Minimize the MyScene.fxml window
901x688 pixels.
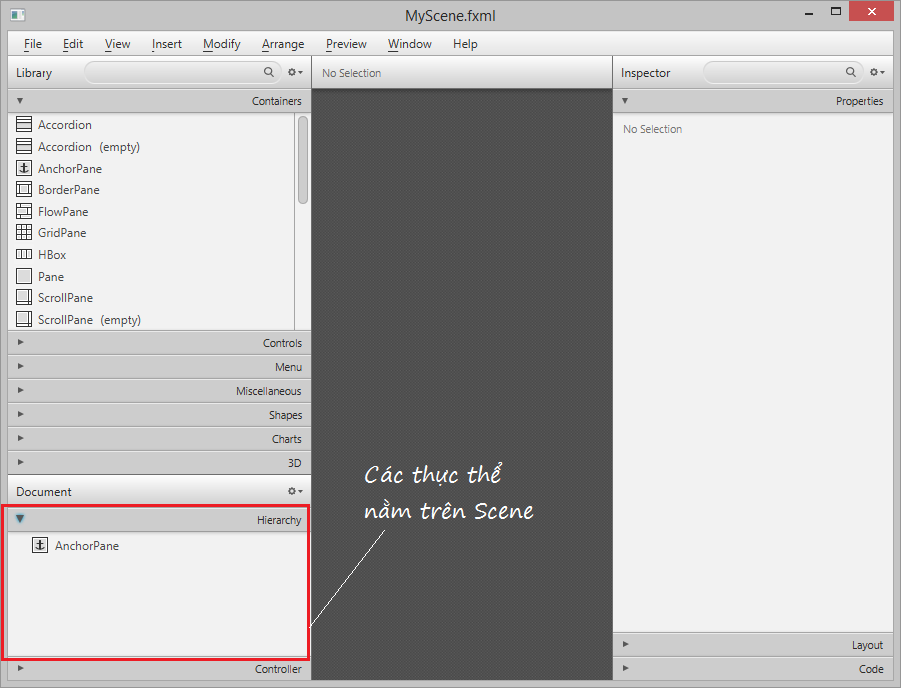tap(809, 13)
